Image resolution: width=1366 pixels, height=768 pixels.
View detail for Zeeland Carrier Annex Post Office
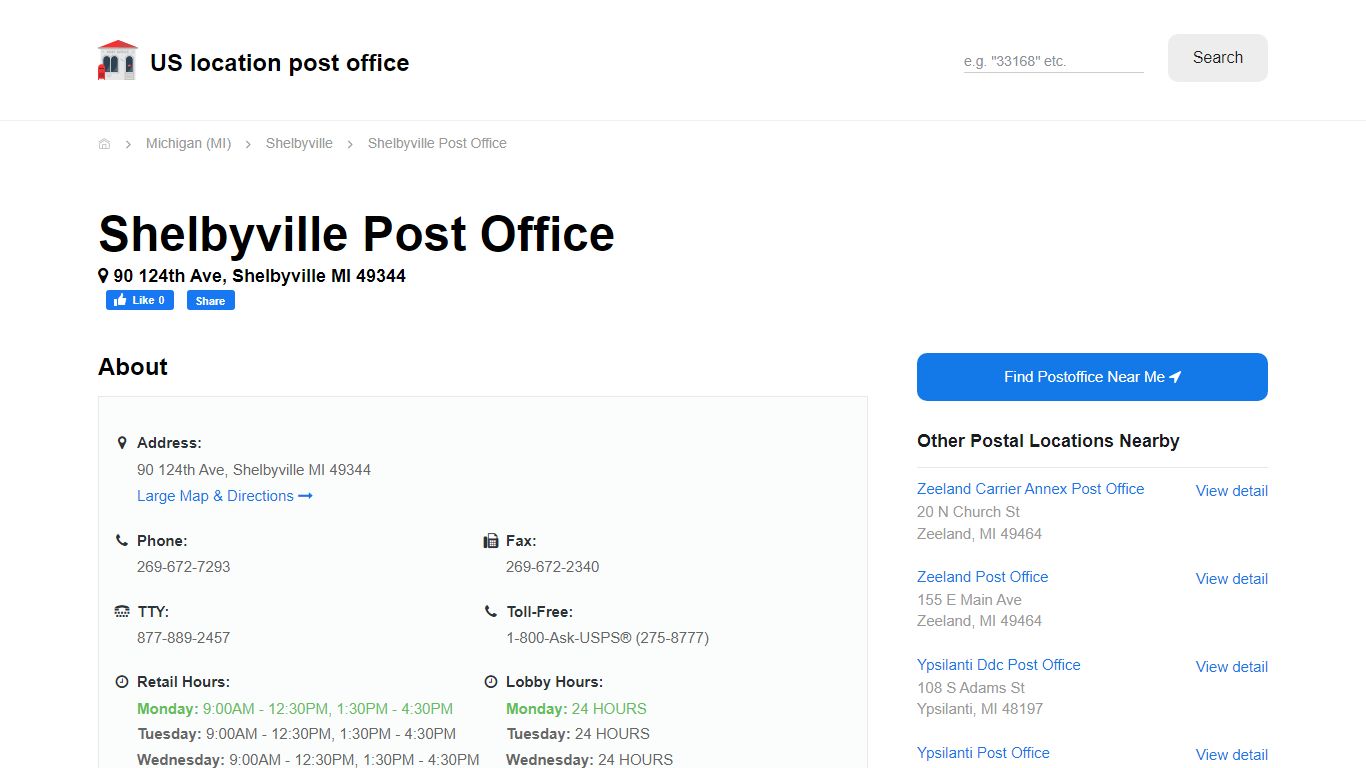(1232, 491)
